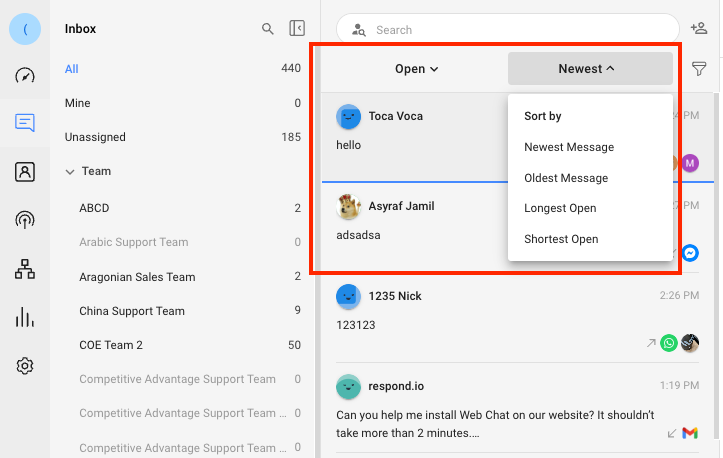This screenshot has height=458, width=723.
Task: Open the China Support Team inbox
Action: pyautogui.click(x=132, y=311)
